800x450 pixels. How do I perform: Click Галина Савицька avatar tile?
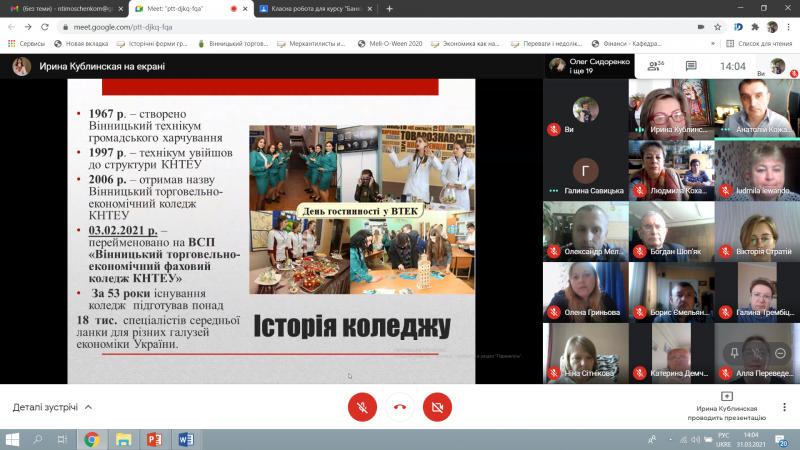[586, 170]
